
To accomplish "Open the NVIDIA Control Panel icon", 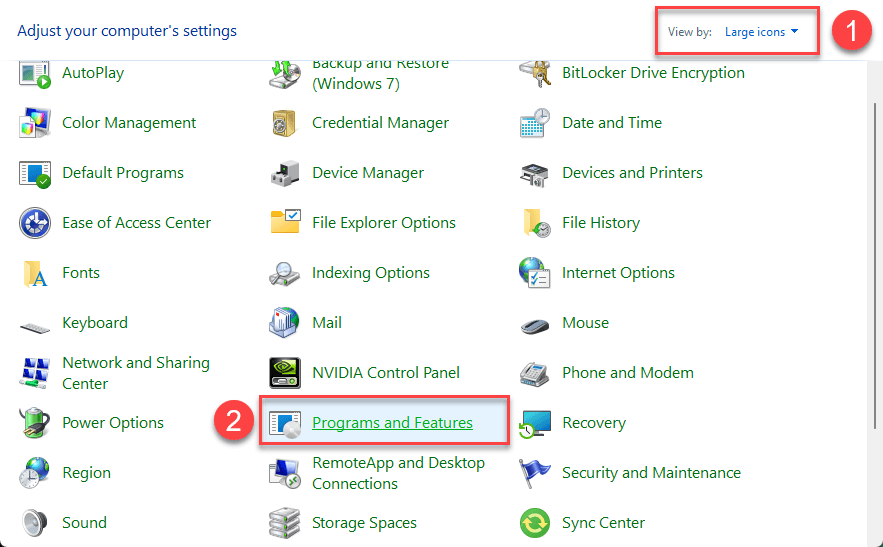I will pos(285,373).
